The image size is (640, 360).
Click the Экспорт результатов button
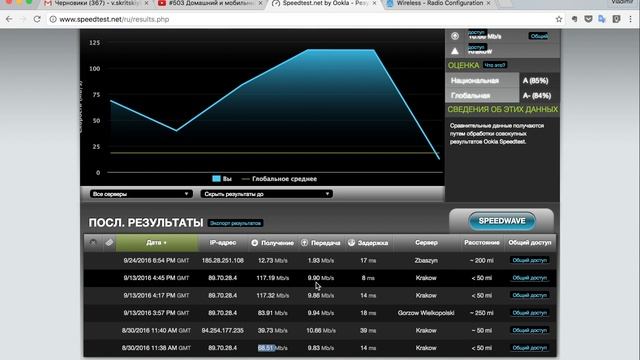tap(236, 223)
